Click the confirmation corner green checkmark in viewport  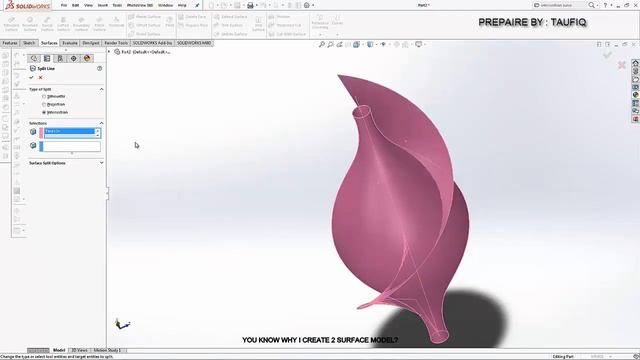click(608, 55)
